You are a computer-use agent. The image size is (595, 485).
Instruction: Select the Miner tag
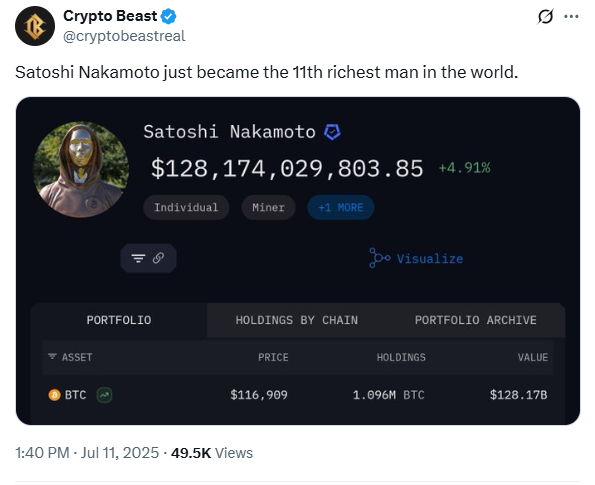[x=268, y=208]
